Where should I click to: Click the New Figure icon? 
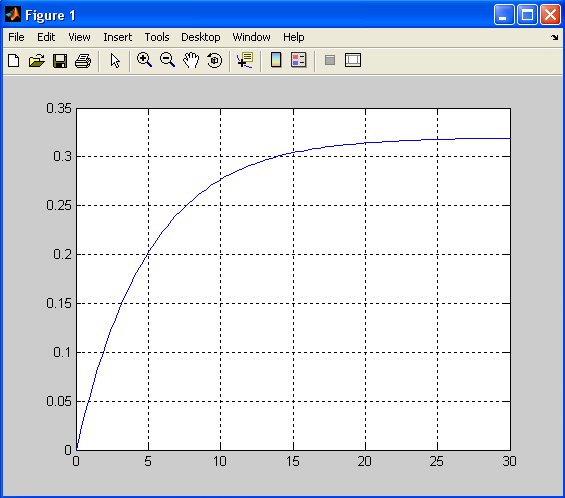(14, 61)
